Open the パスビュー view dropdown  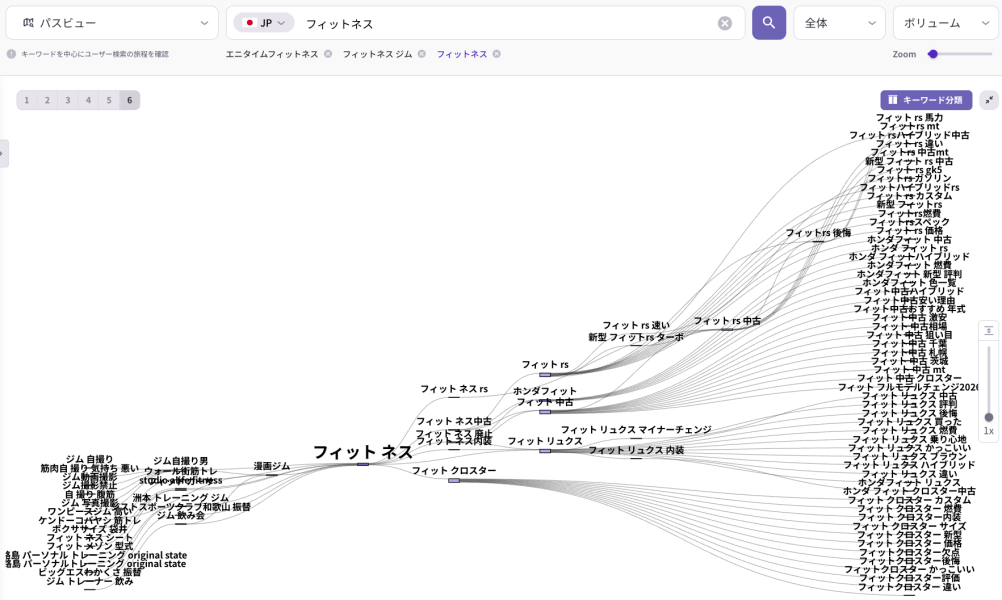point(112,22)
